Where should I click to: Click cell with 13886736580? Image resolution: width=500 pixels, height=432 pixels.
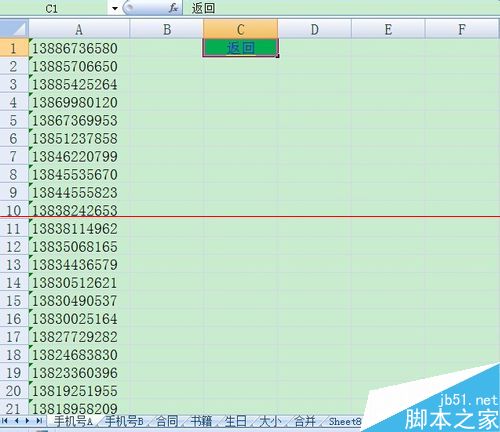click(x=79, y=48)
